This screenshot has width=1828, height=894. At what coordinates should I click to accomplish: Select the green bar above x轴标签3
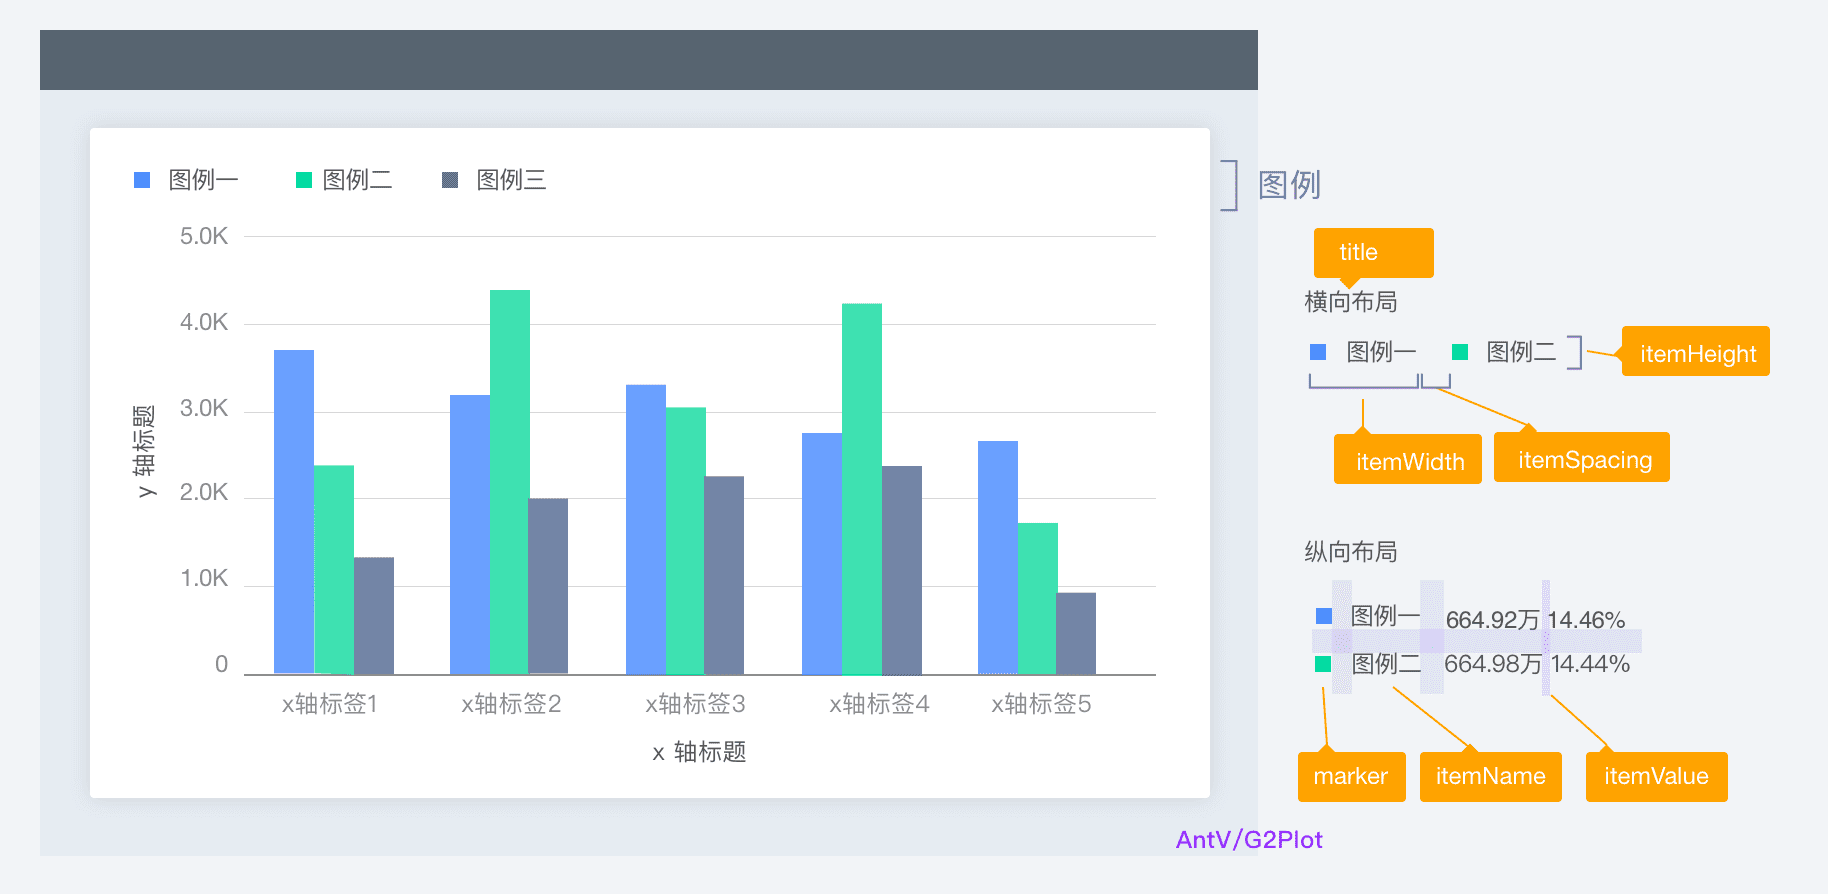686,541
